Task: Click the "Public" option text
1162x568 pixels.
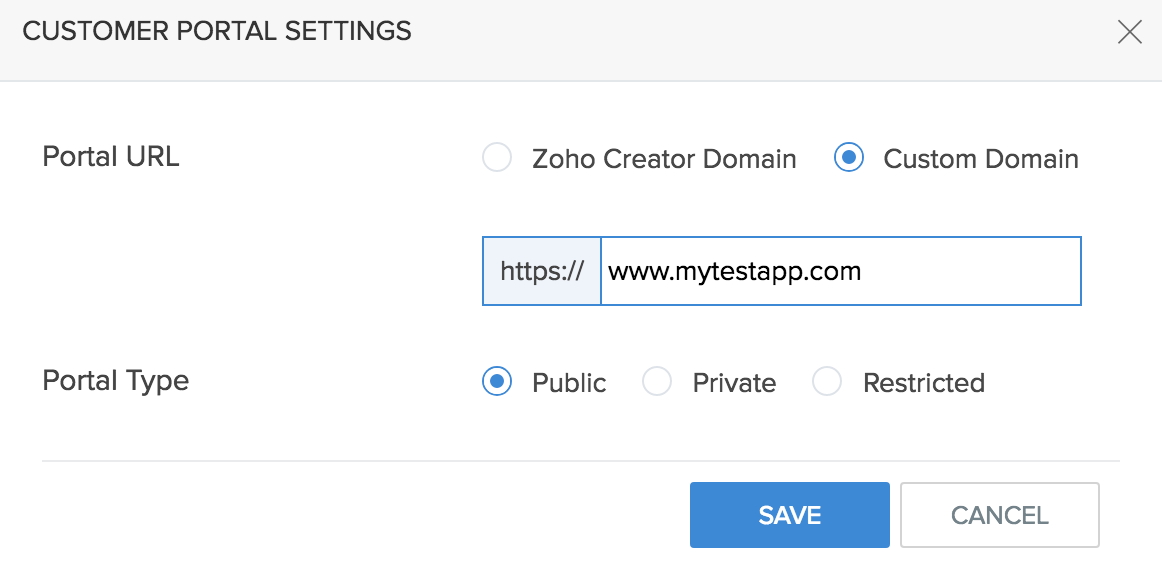Action: pos(569,383)
